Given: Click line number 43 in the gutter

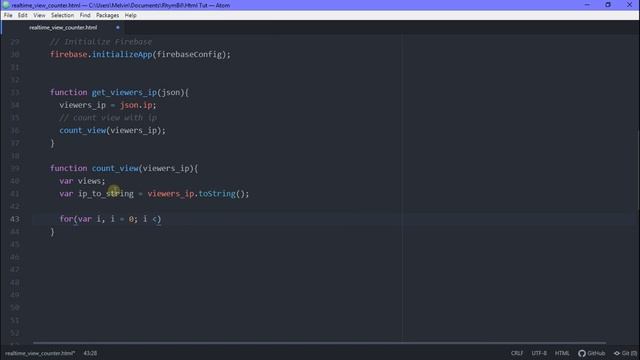Looking at the screenshot, I should point(15,219).
